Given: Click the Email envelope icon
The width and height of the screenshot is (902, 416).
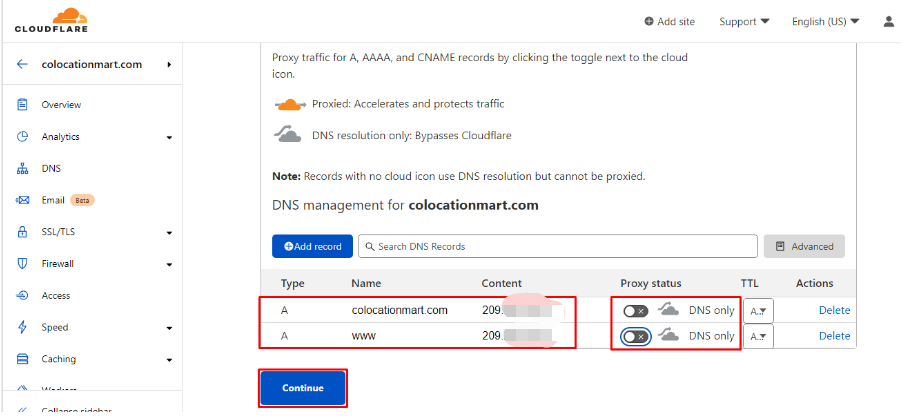Looking at the screenshot, I should [22, 200].
